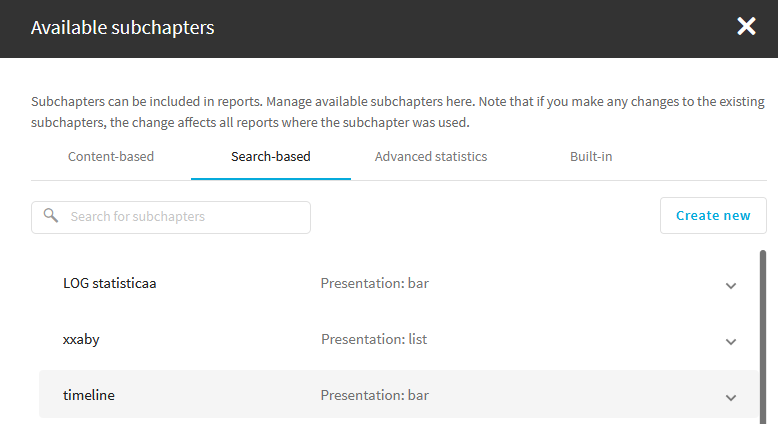Viewport: 778px width, 424px height.
Task: Click Presentation: list on xxaby row
Action: pos(374,339)
